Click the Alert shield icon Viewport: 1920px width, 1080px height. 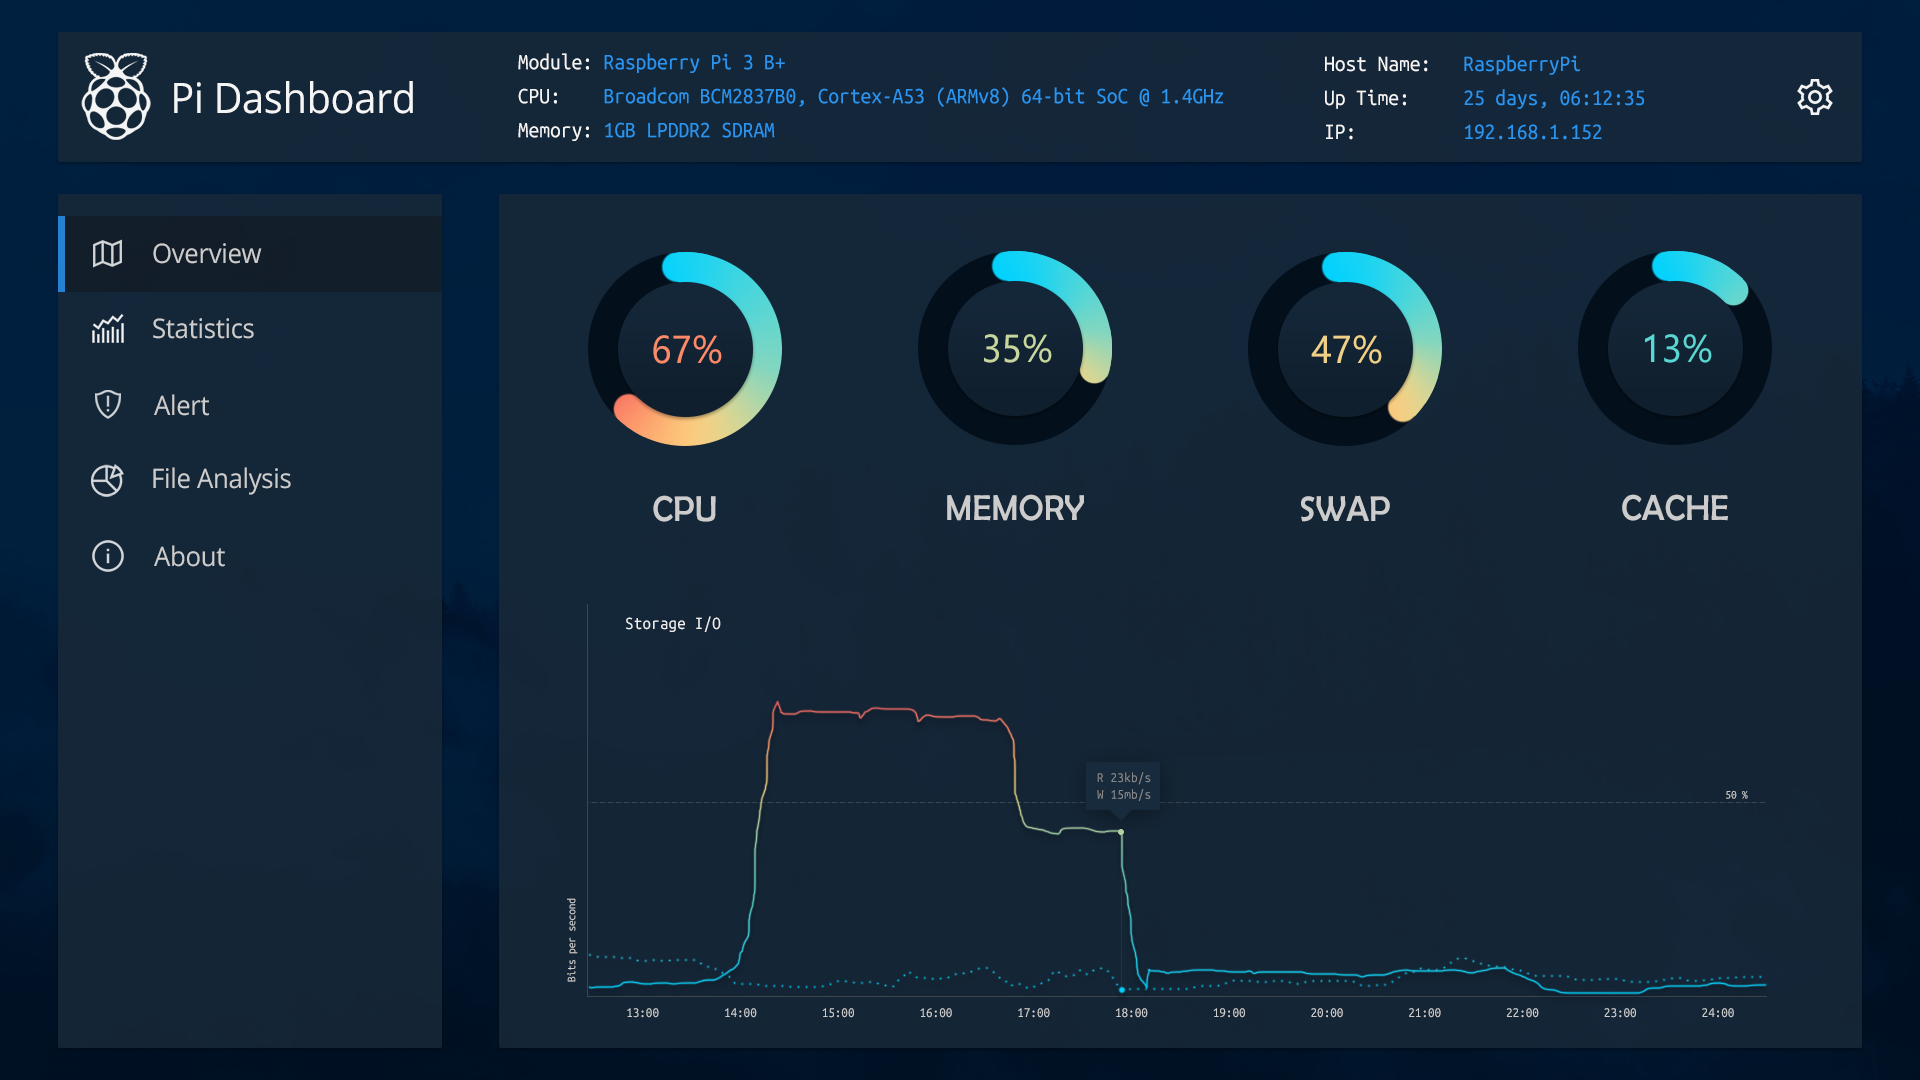107,404
